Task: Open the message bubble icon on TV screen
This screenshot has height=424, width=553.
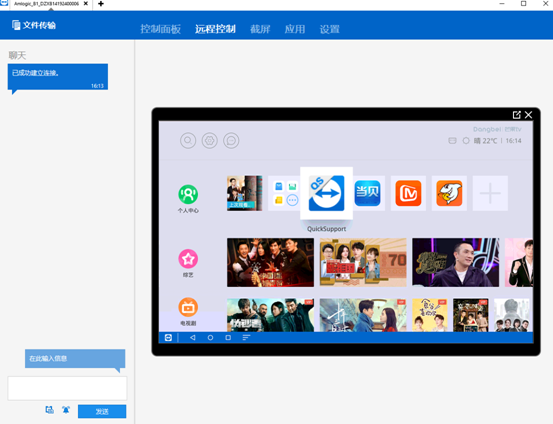Action: click(x=231, y=140)
